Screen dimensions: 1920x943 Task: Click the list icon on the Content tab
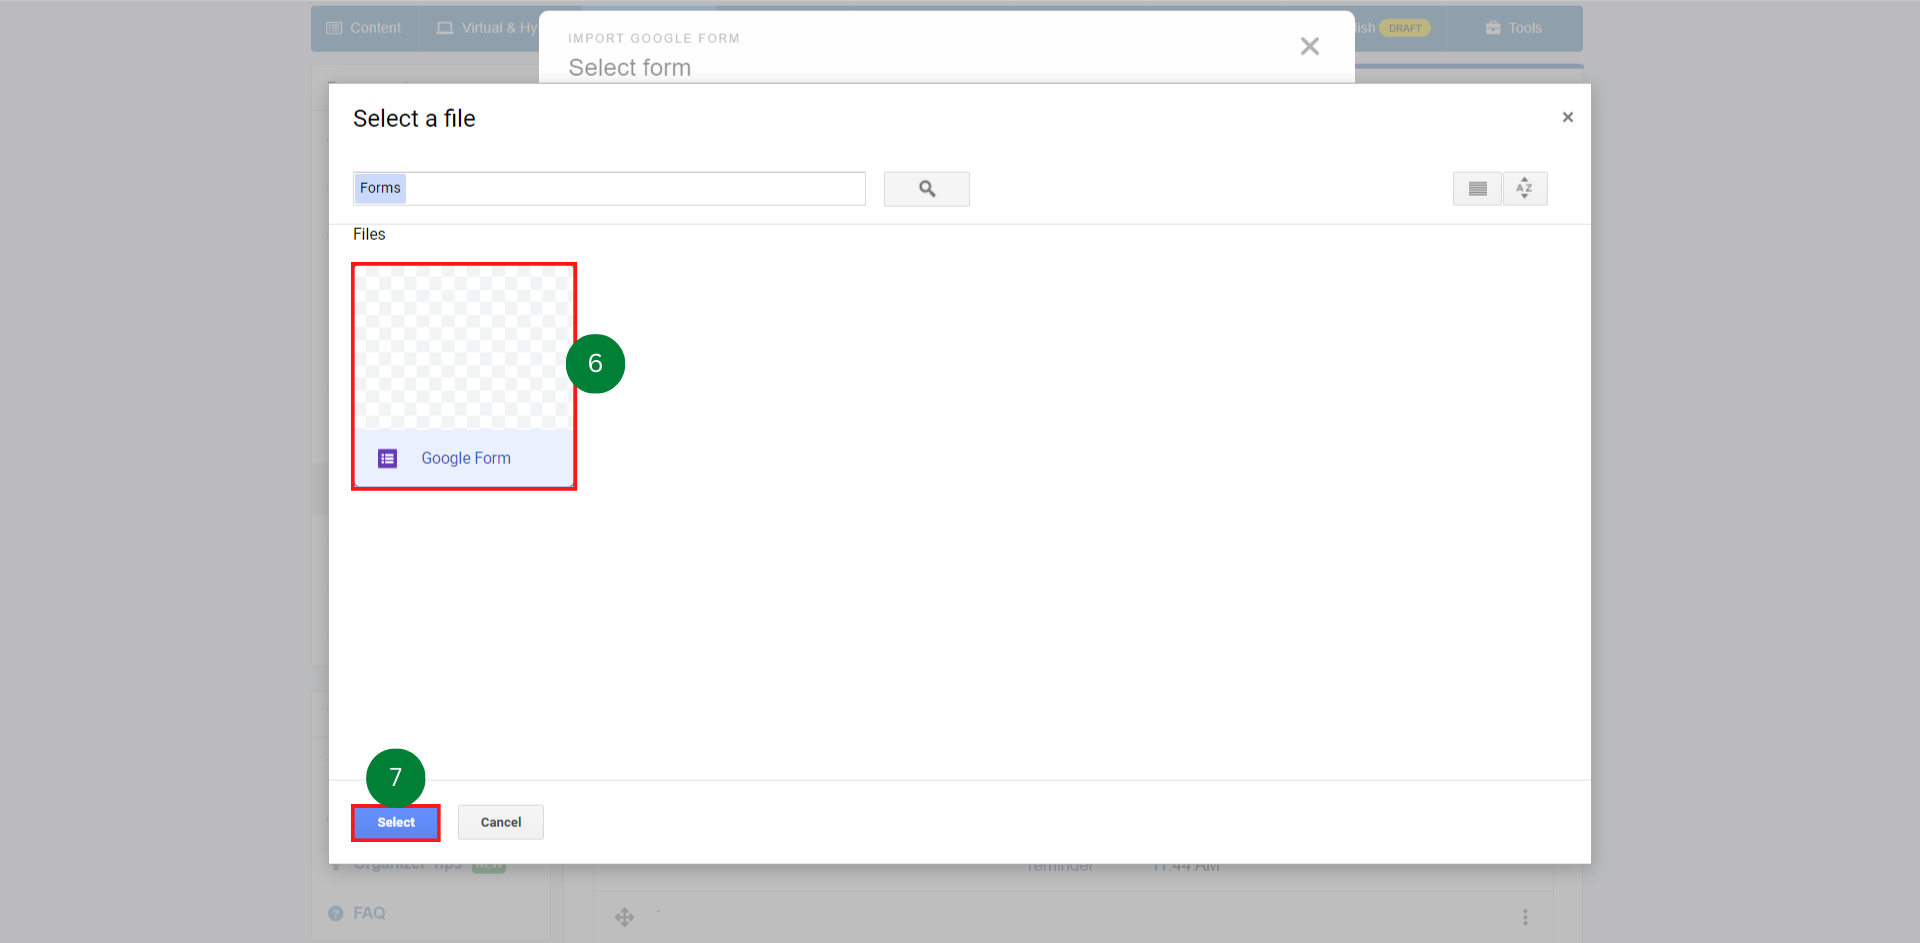coord(334,28)
